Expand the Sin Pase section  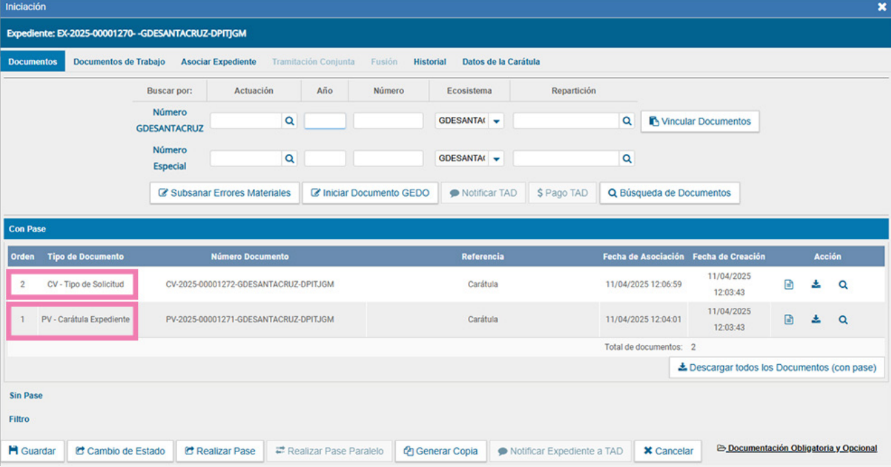(26, 396)
